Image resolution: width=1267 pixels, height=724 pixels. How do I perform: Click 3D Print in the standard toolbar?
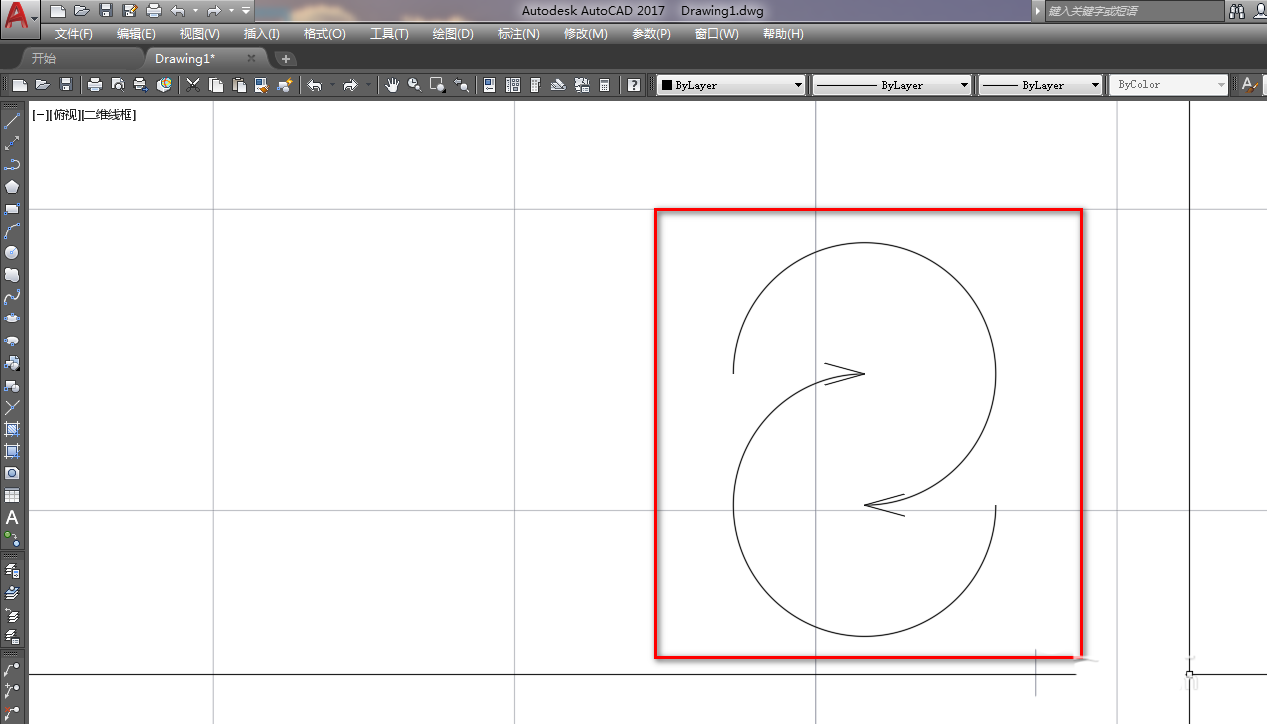point(164,85)
